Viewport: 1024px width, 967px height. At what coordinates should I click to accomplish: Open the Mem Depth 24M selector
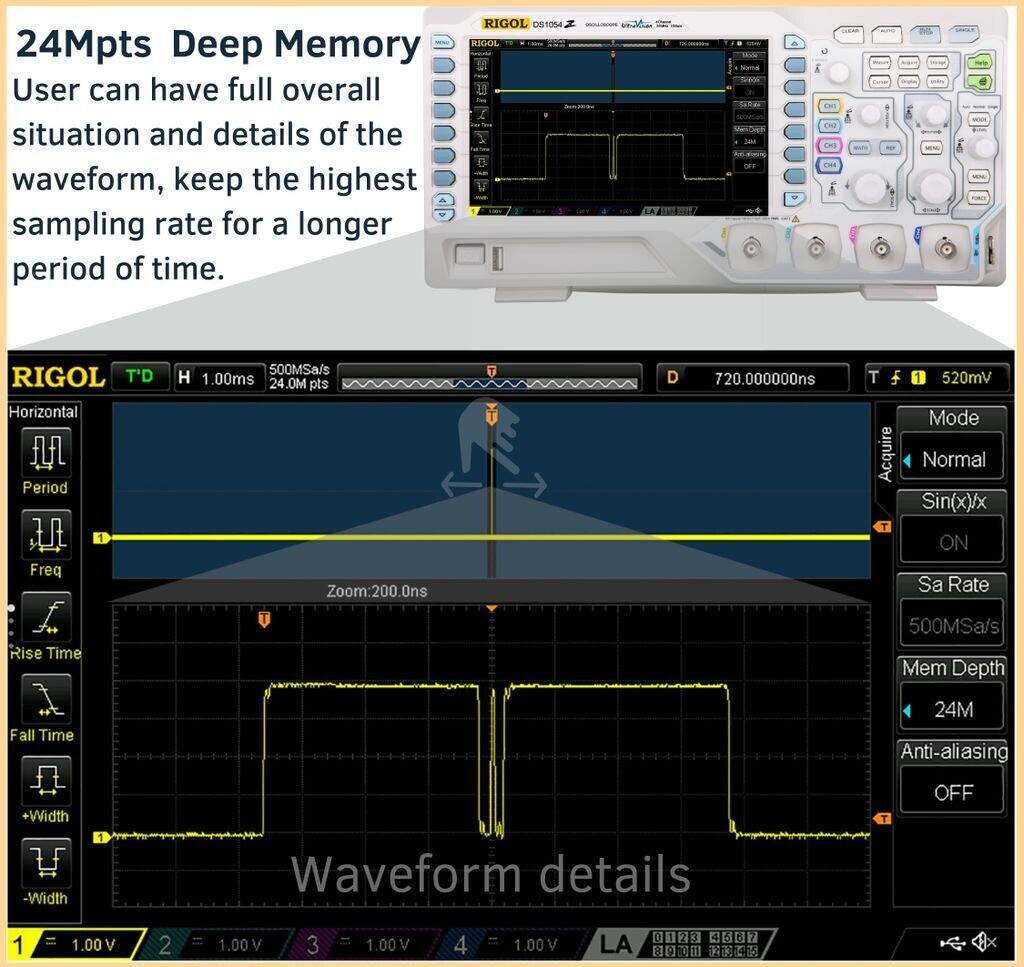pyautogui.click(x=952, y=709)
